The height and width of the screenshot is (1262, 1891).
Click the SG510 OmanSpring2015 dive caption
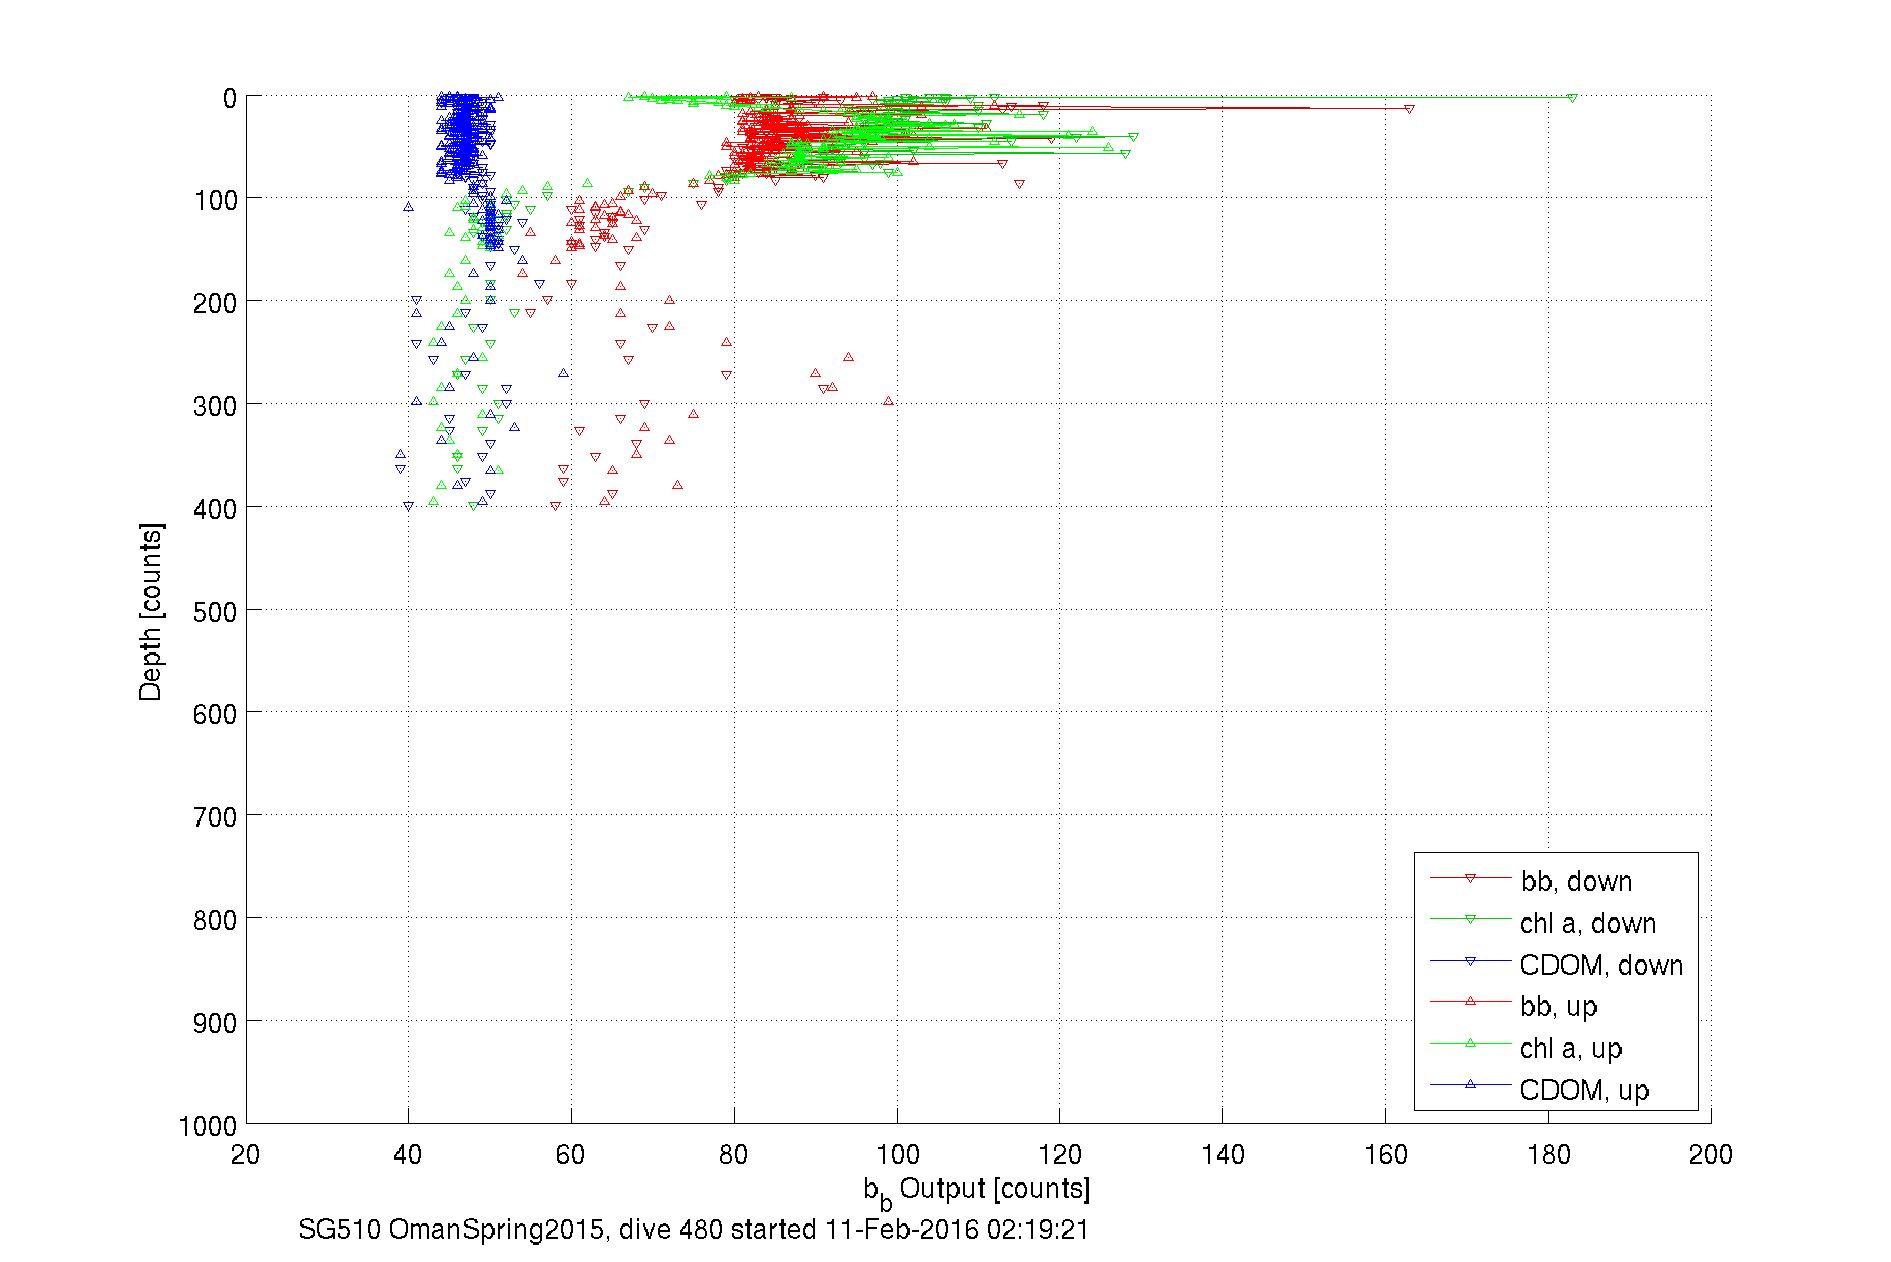(693, 1229)
